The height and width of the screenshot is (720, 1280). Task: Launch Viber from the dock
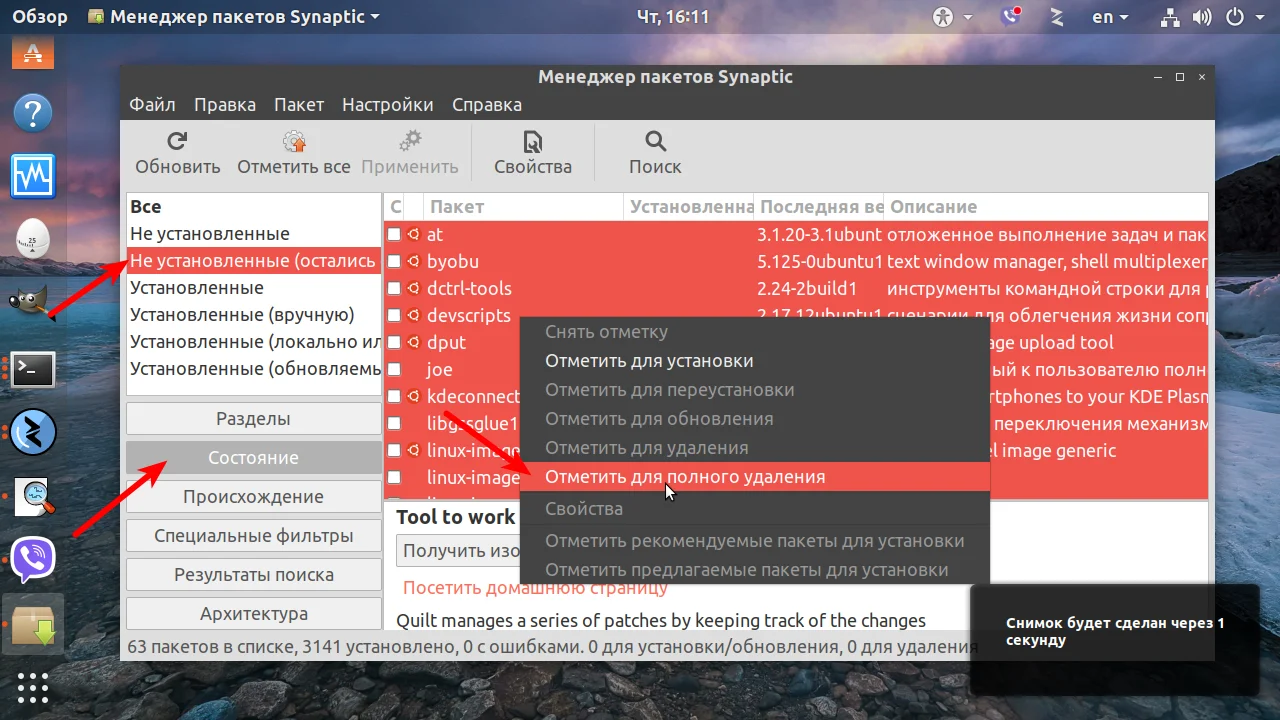[33, 560]
